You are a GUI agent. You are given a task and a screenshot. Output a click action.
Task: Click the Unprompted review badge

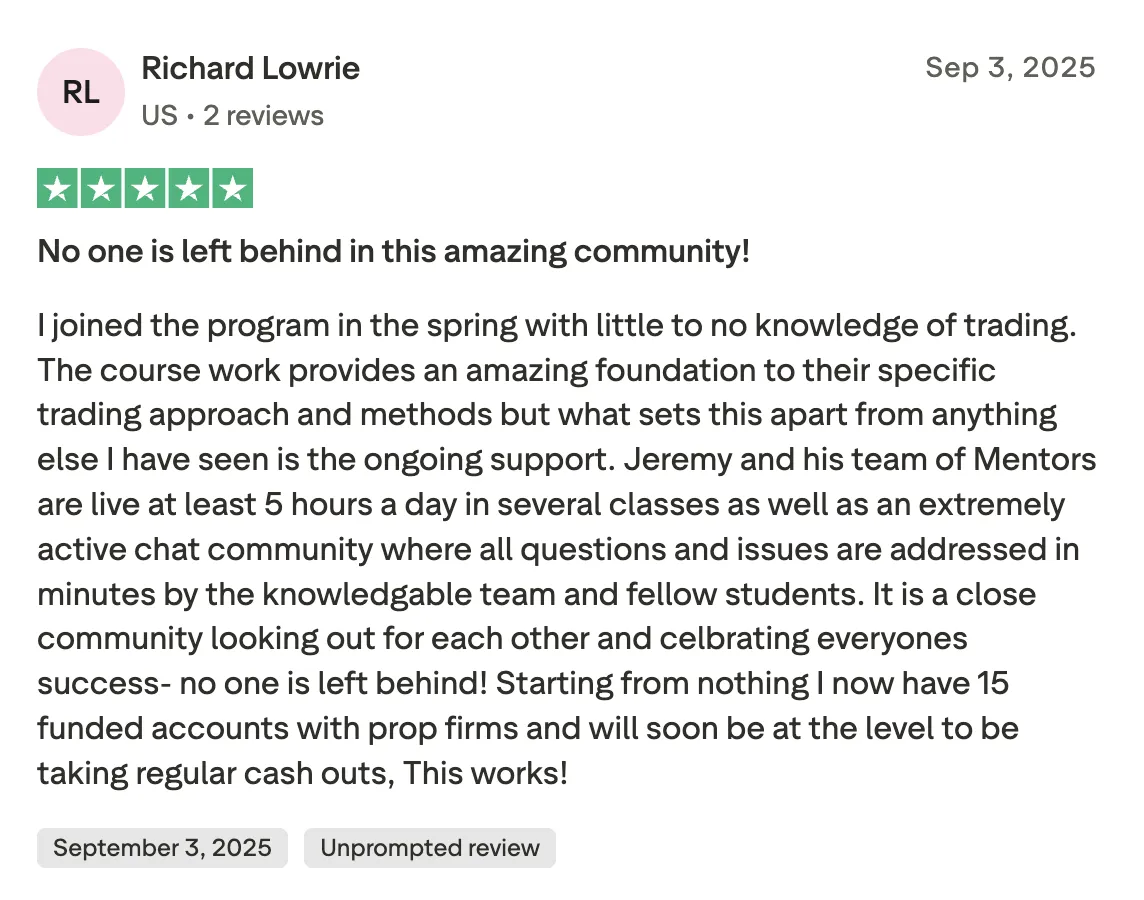[x=430, y=847]
